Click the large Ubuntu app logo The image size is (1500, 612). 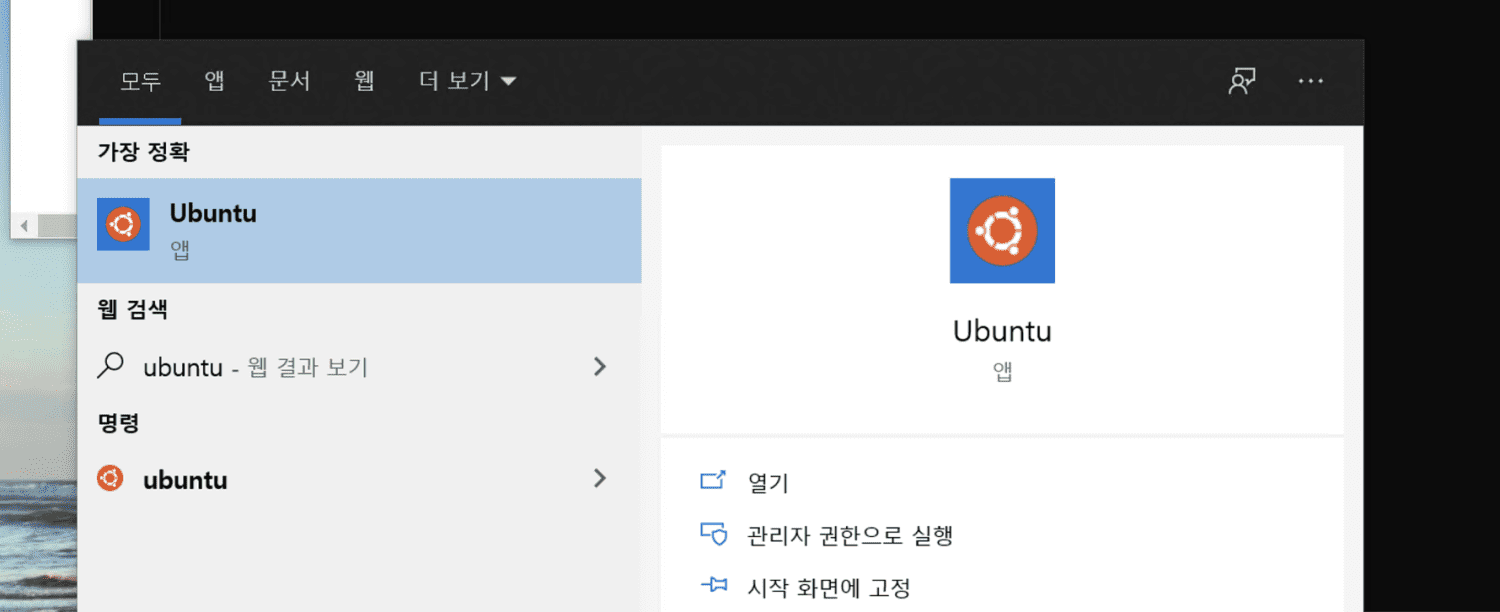click(1002, 231)
